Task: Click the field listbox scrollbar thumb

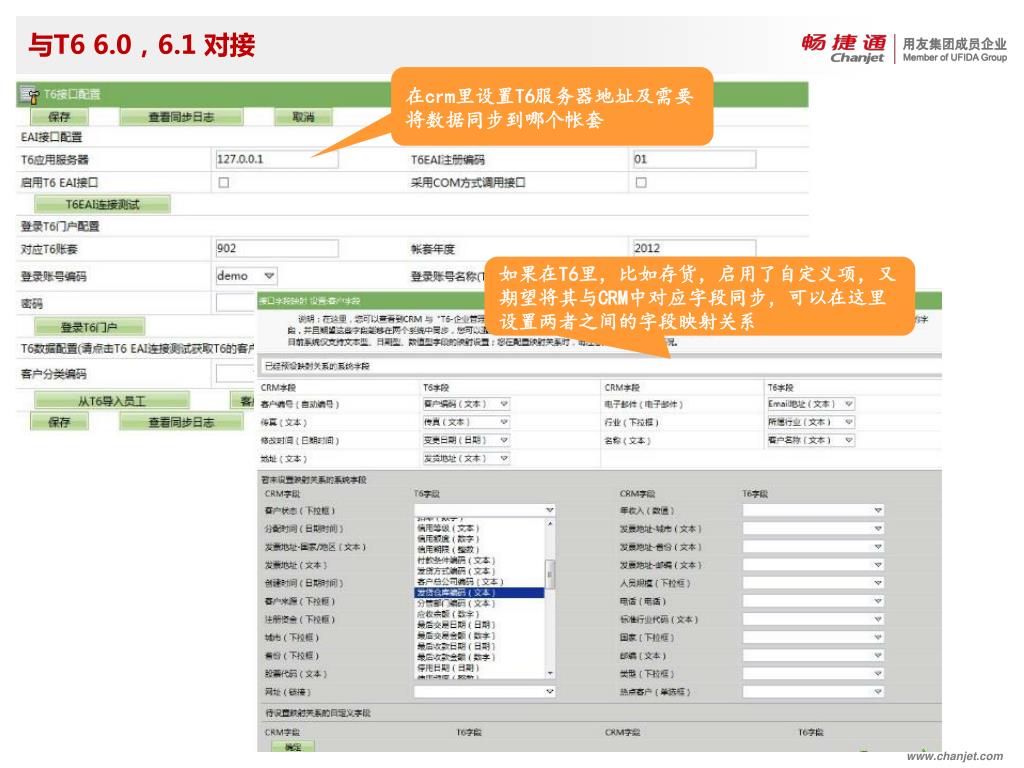Action: point(550,575)
